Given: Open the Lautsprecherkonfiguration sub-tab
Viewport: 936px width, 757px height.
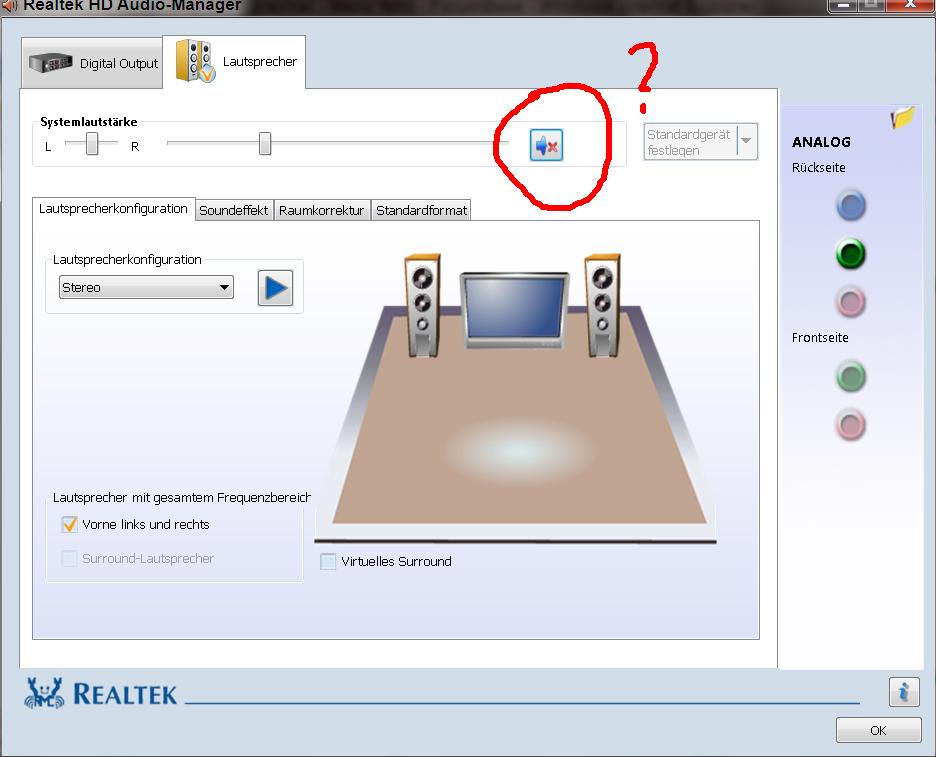Looking at the screenshot, I should click(113, 209).
